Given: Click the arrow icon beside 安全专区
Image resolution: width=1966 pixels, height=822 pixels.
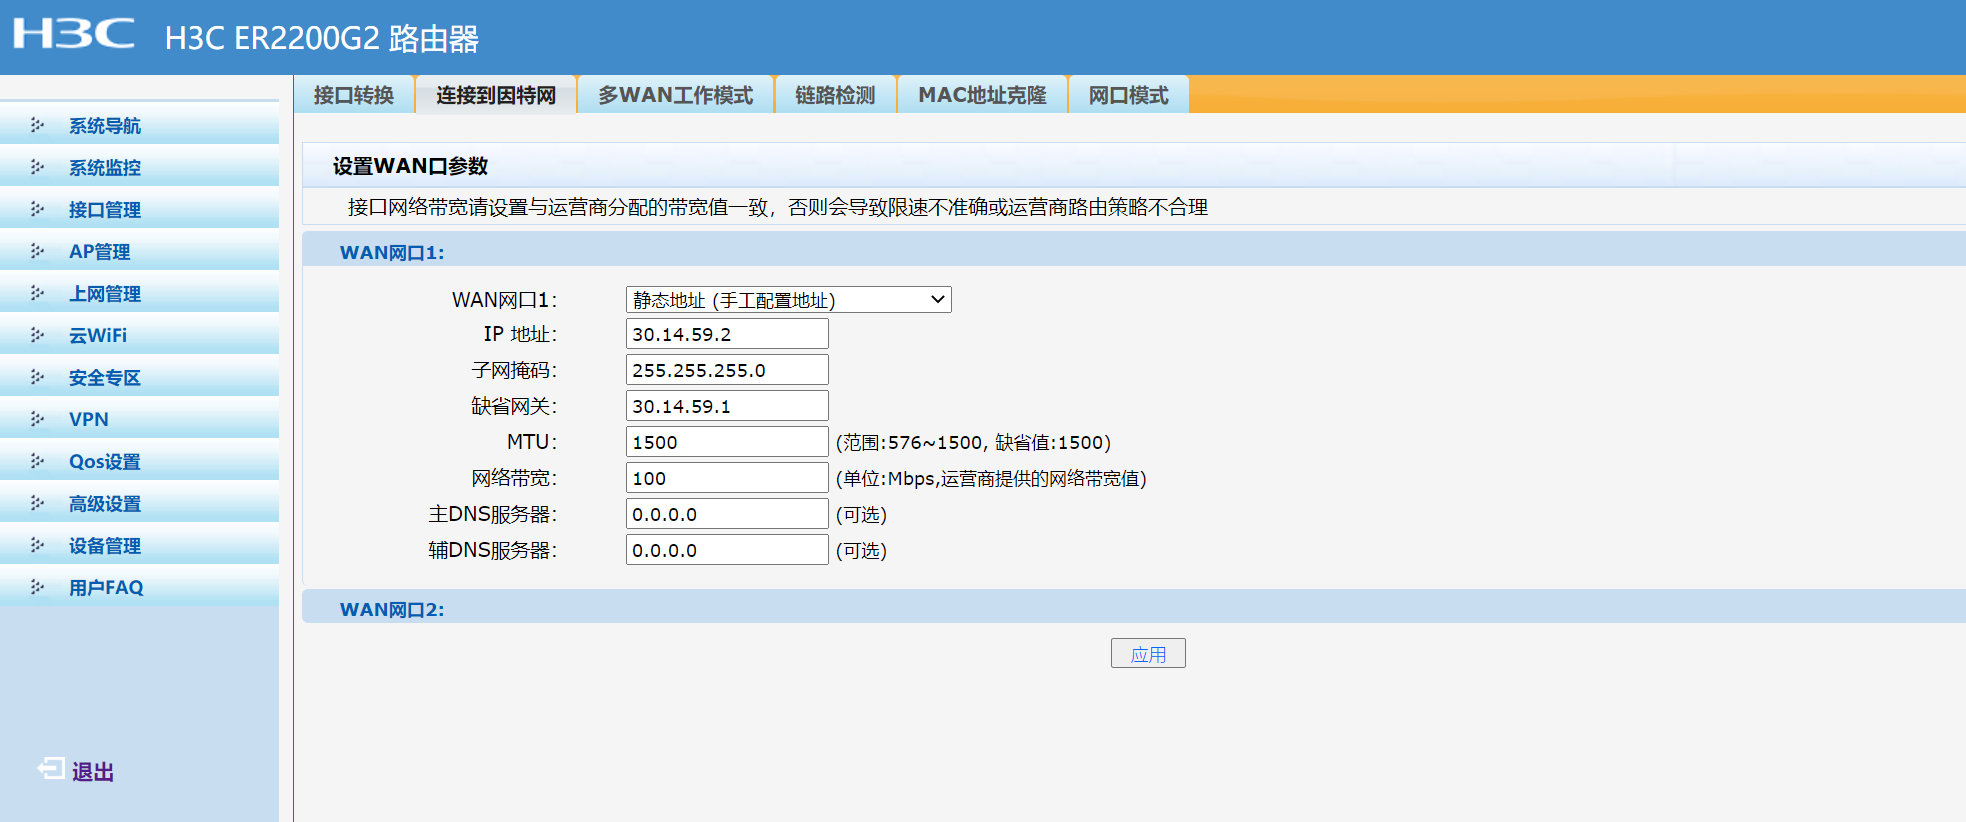Looking at the screenshot, I should (x=38, y=377).
